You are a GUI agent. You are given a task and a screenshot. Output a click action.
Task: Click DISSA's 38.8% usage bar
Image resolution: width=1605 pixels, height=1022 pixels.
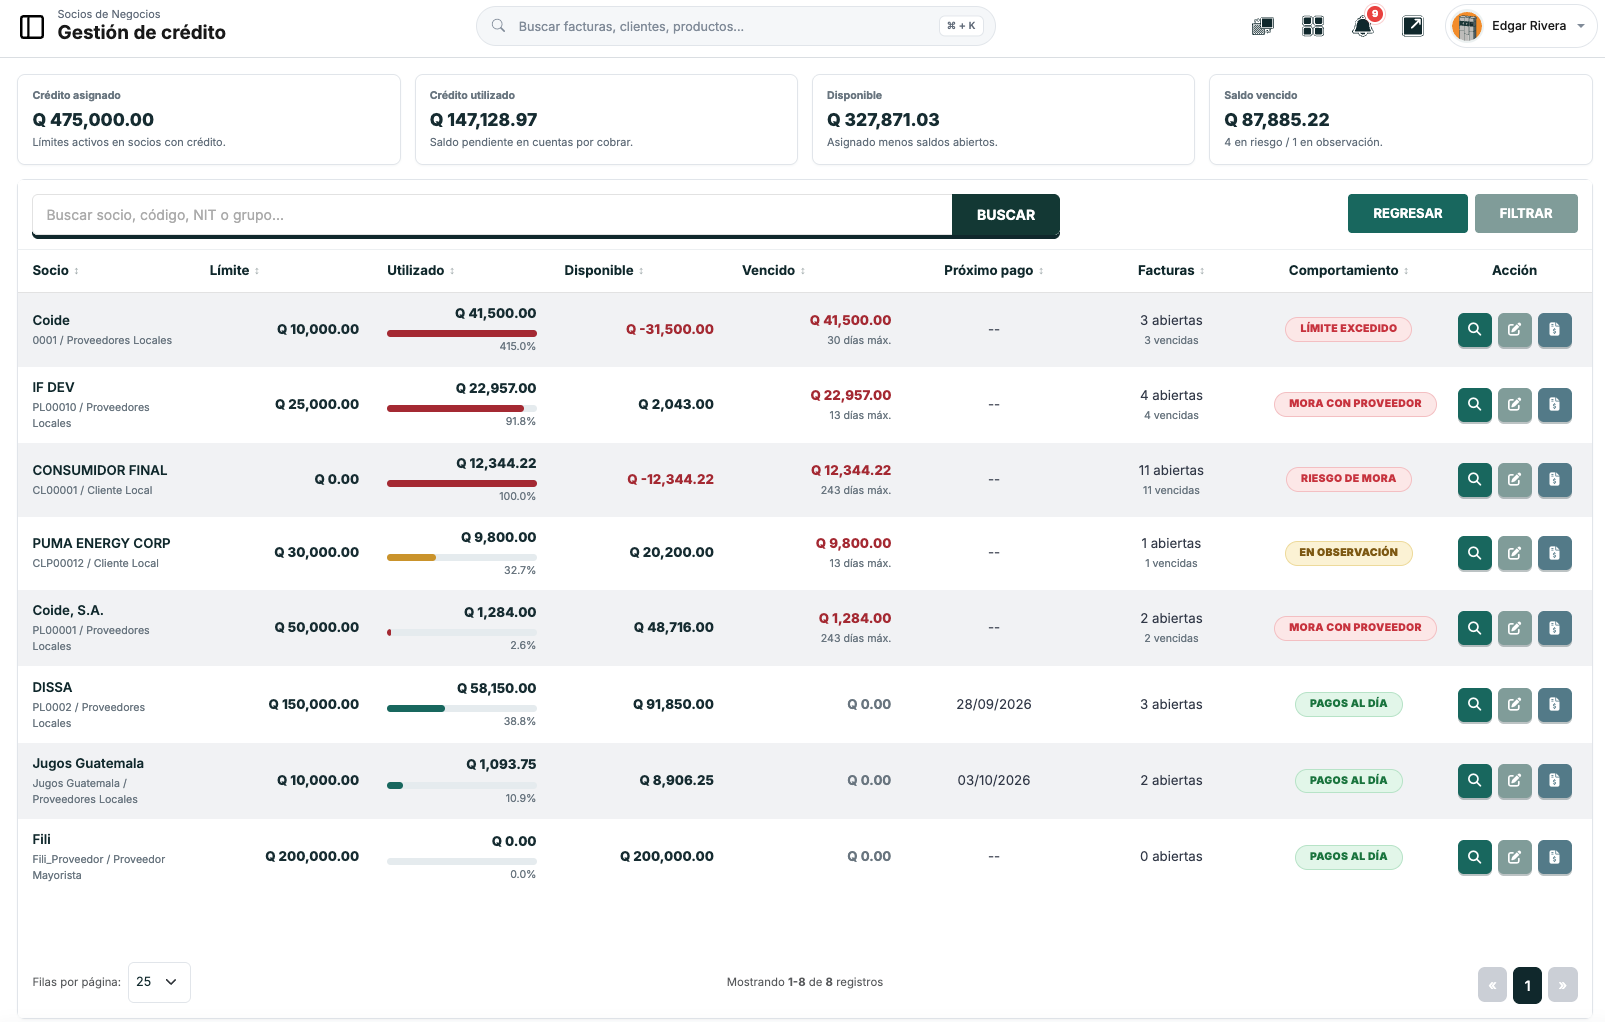pyautogui.click(x=462, y=708)
